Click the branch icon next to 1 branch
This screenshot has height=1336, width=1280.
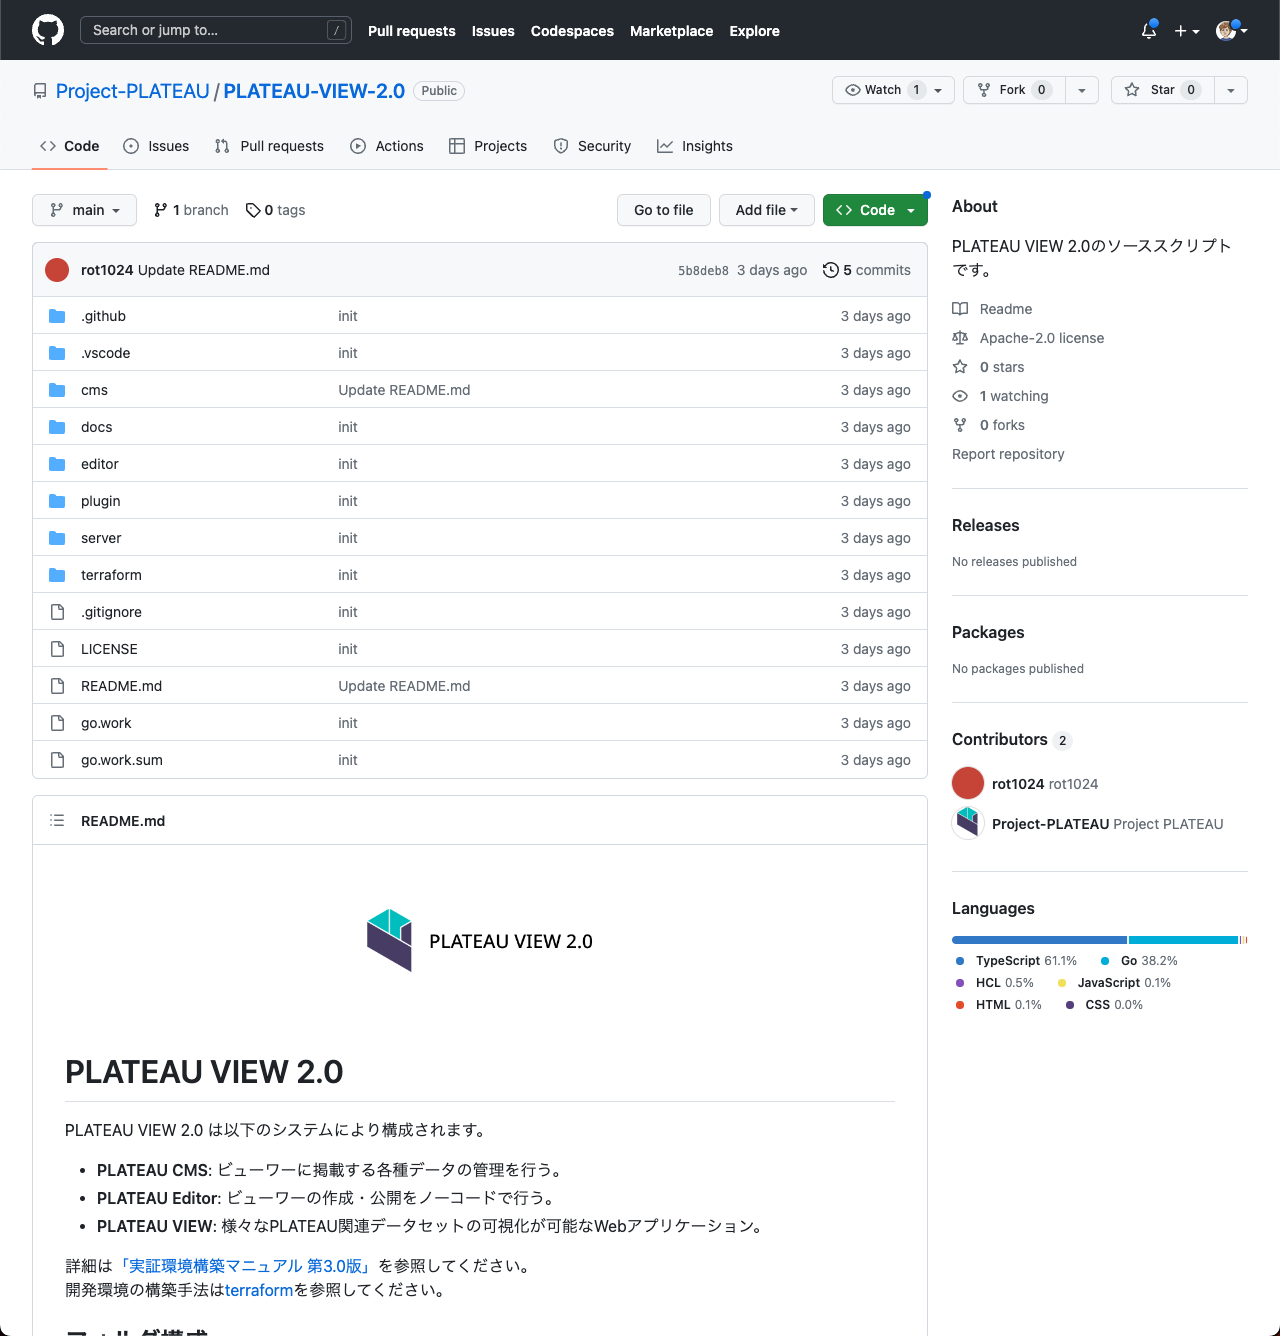click(x=161, y=210)
